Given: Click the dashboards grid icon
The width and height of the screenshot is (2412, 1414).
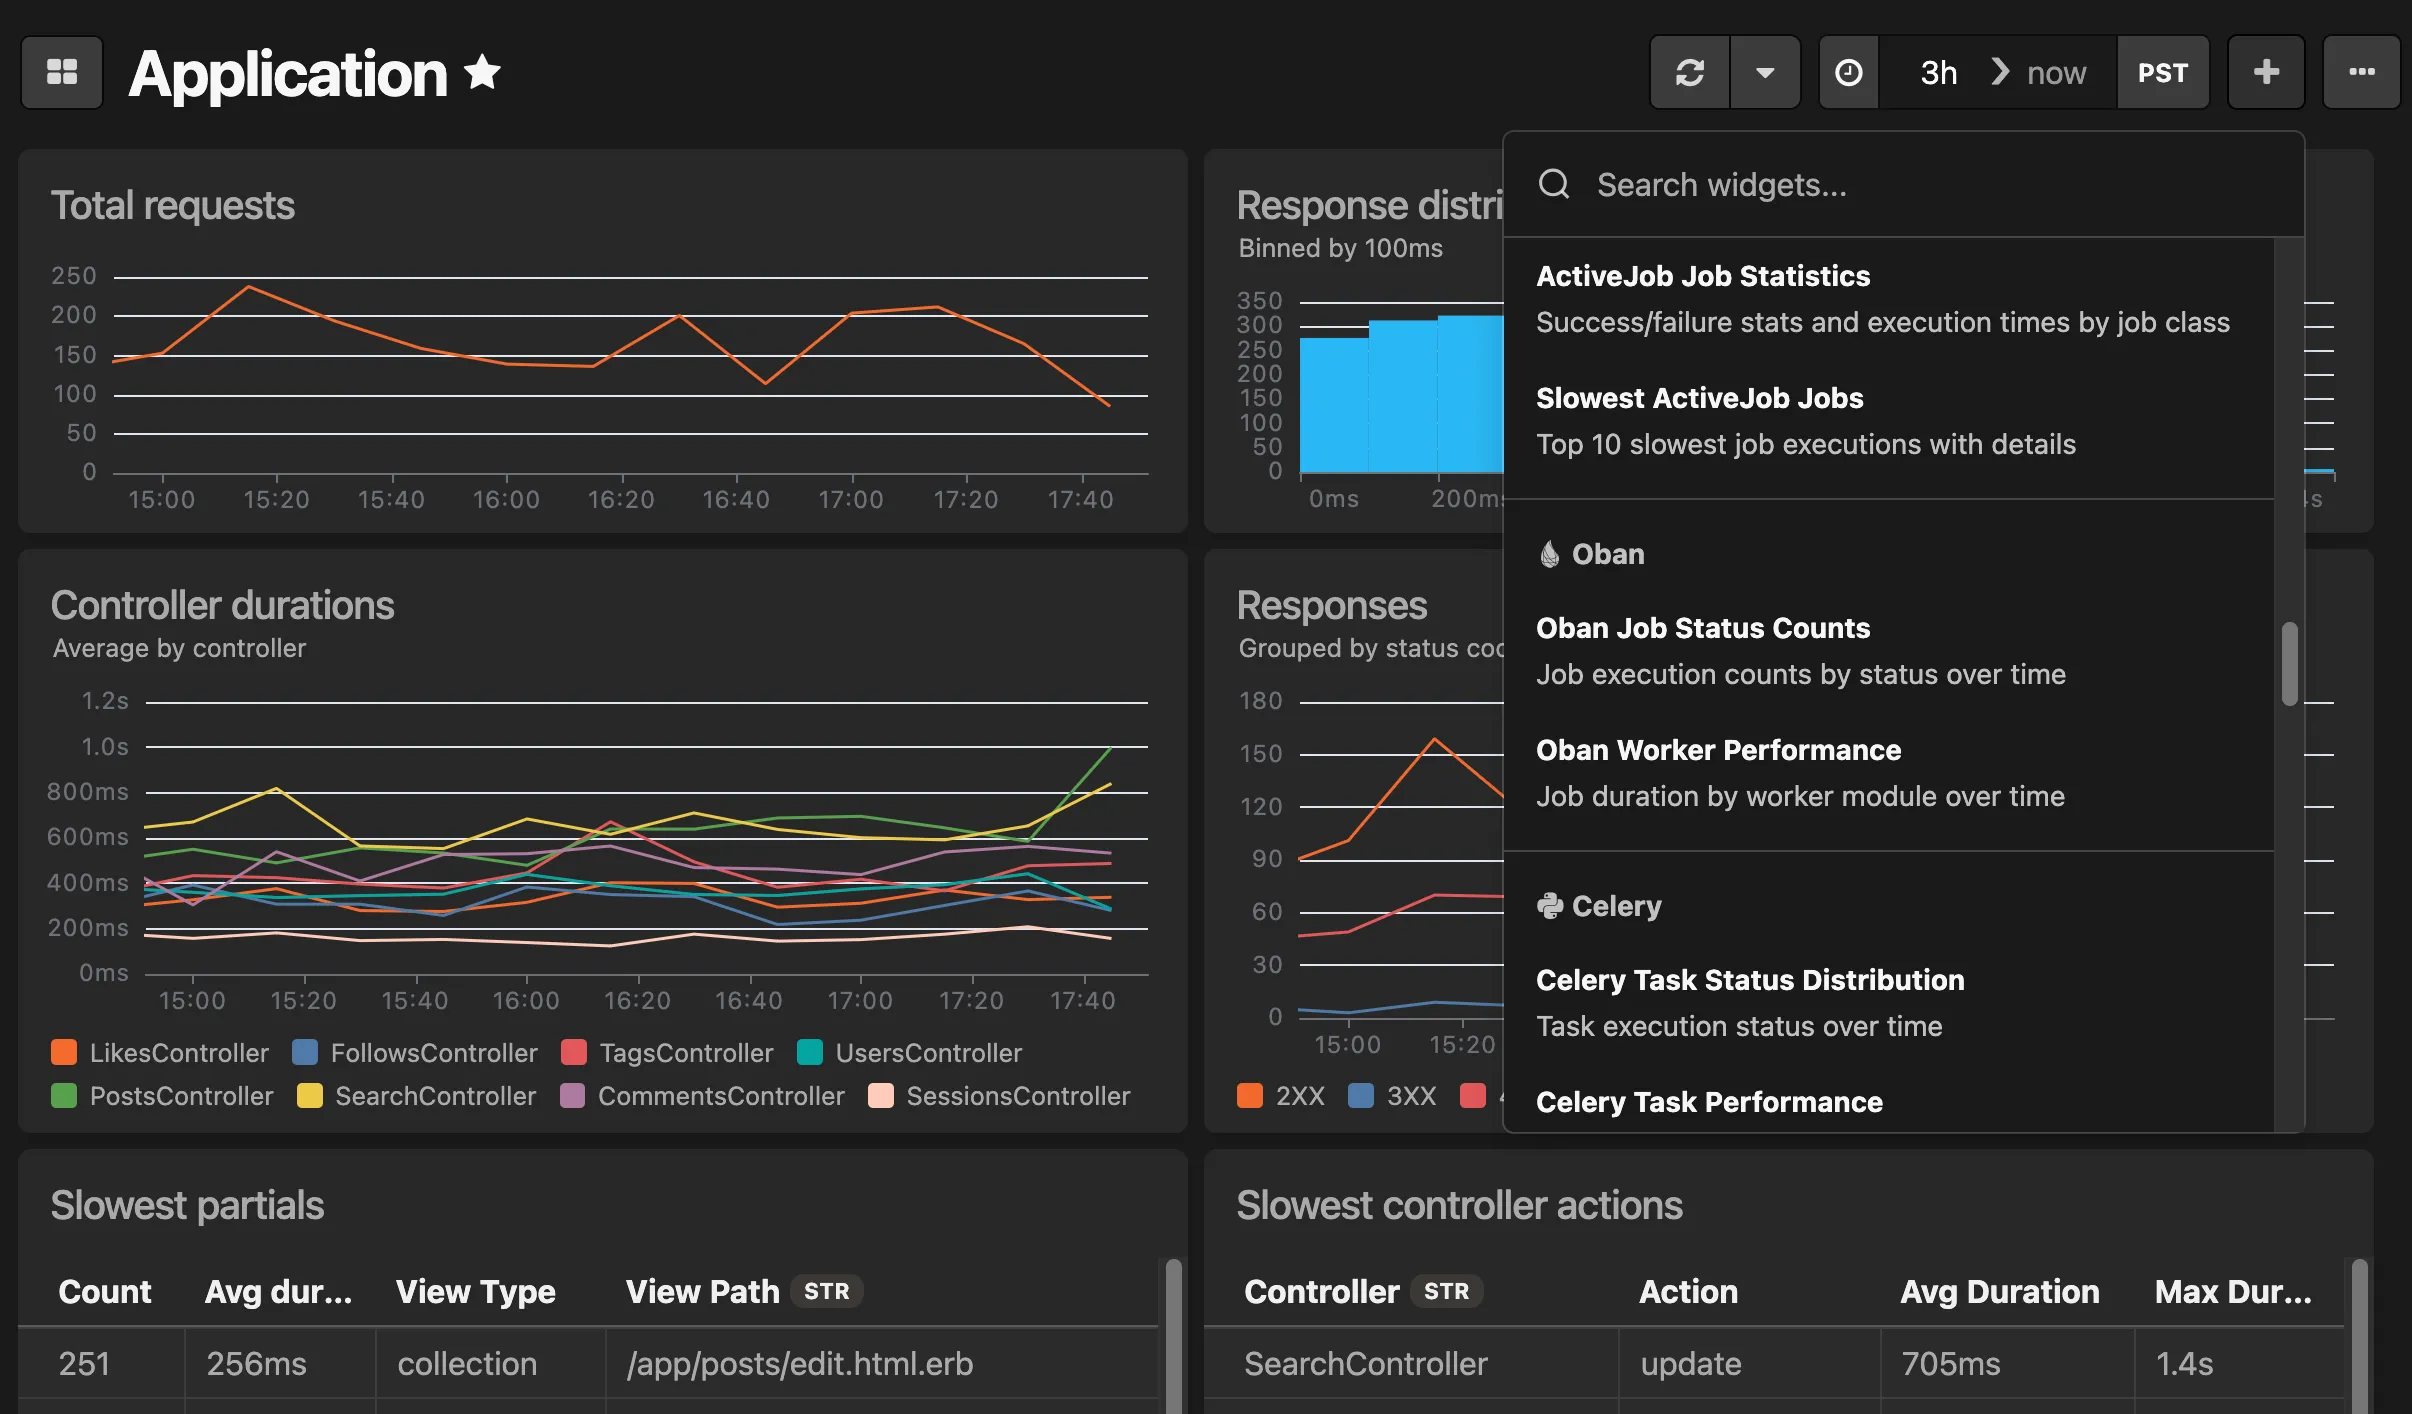Looking at the screenshot, I should coord(62,71).
